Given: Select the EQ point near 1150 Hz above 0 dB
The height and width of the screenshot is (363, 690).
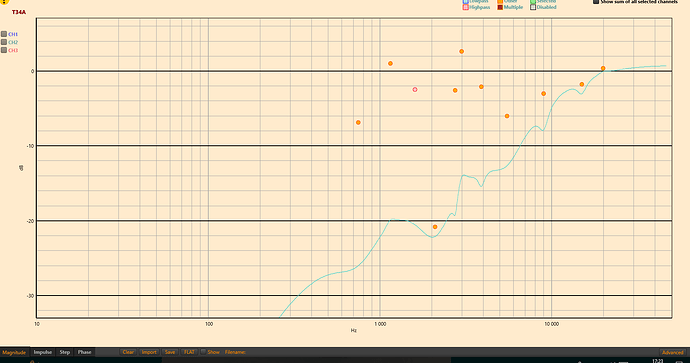Looking at the screenshot, I should tap(390, 63).
